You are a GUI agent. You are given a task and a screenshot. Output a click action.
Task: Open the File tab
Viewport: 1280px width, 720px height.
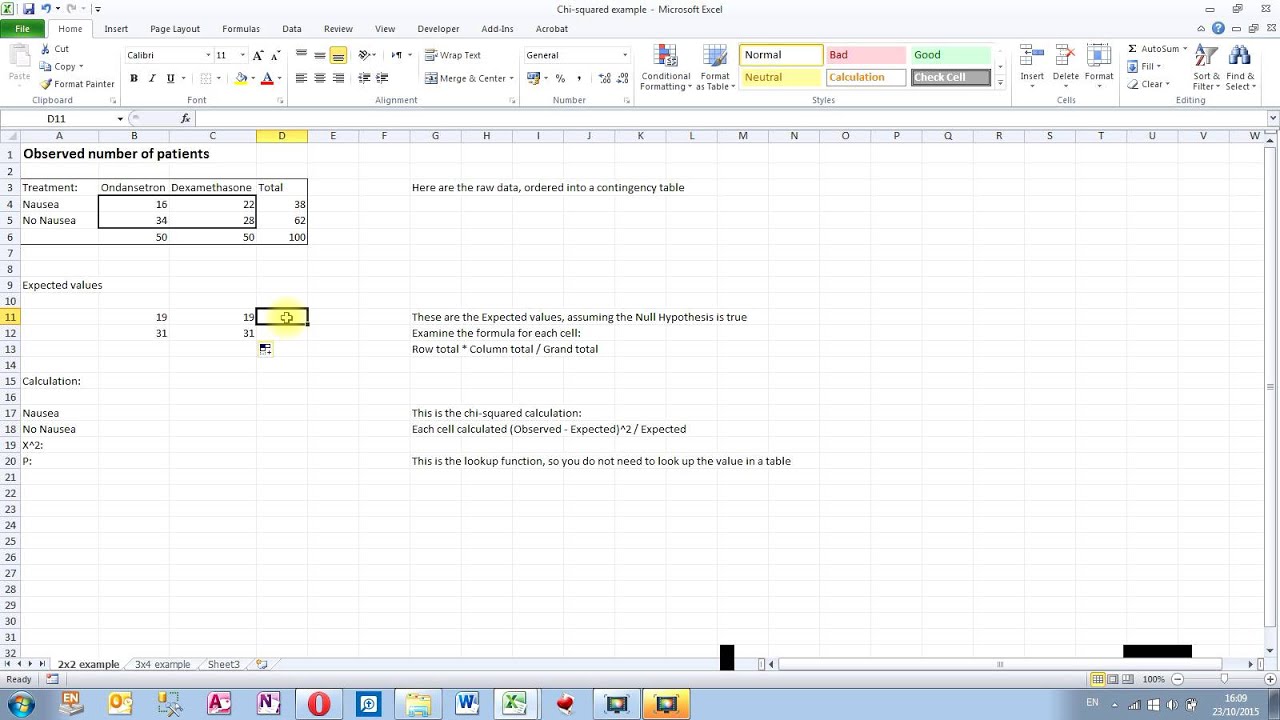coord(22,29)
